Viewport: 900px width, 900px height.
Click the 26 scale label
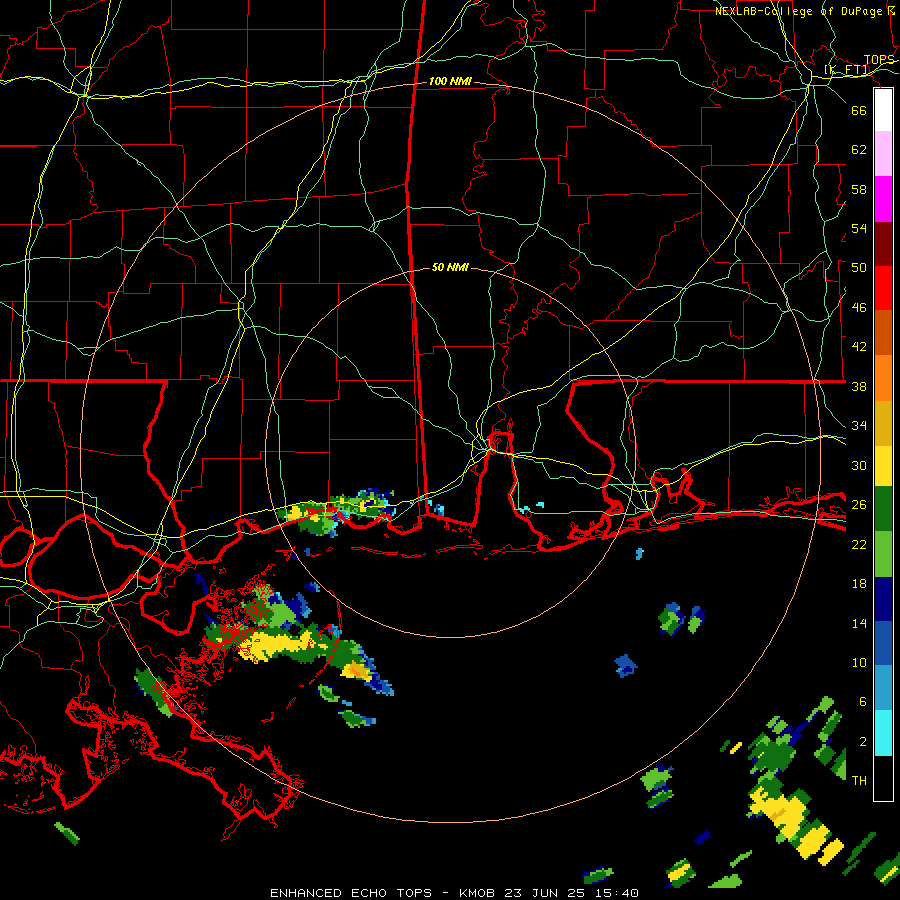click(x=859, y=505)
